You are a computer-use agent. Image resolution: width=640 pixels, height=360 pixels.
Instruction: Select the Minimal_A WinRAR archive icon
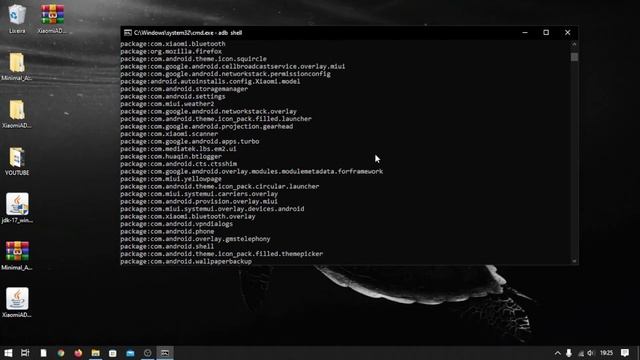click(x=17, y=256)
